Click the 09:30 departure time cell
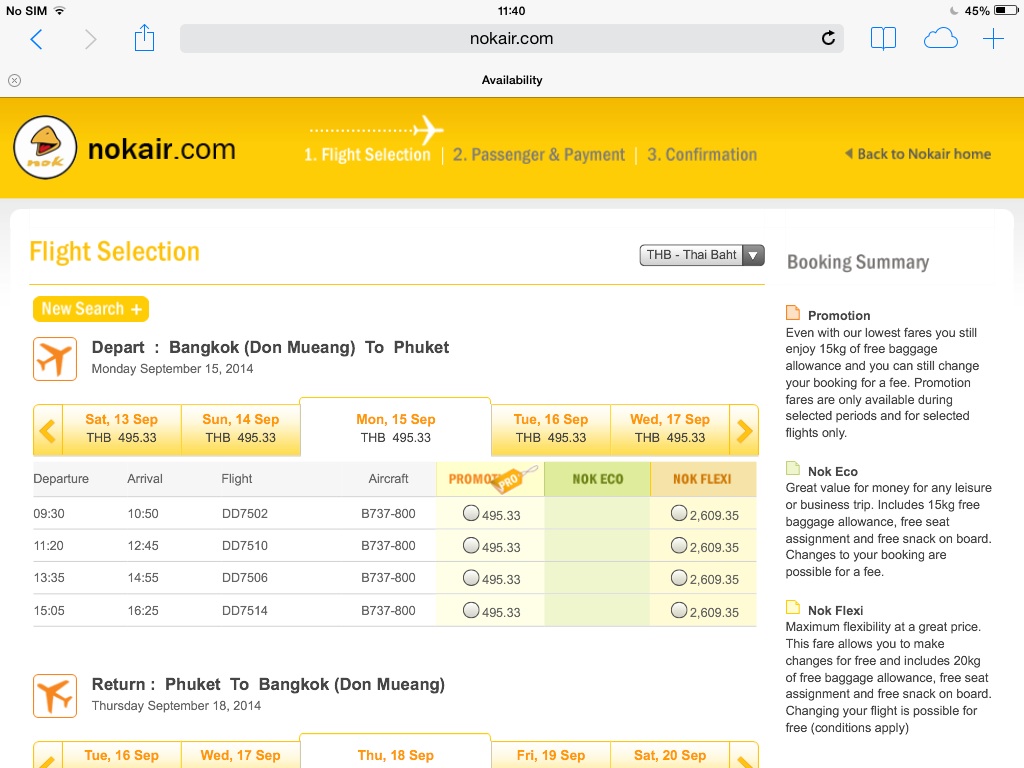This screenshot has width=1024, height=768. pyautogui.click(x=49, y=513)
